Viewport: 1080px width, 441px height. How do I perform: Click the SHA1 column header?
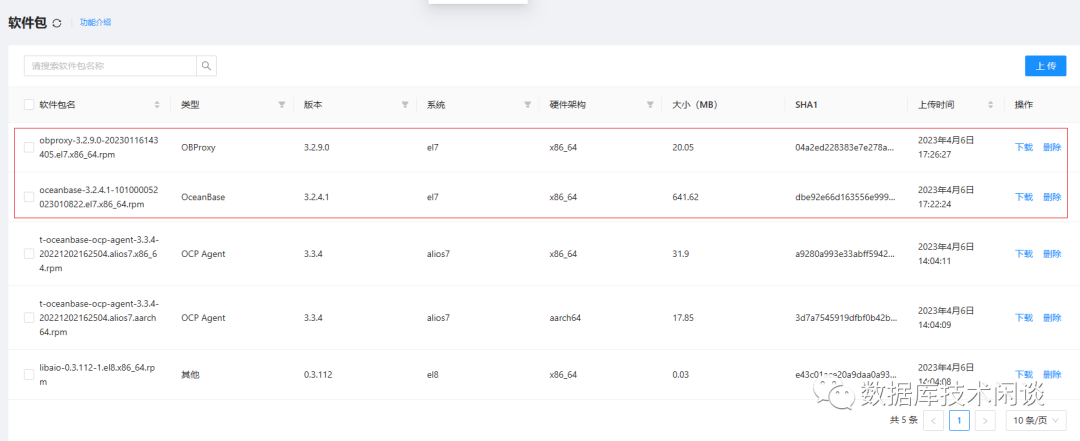coord(806,105)
